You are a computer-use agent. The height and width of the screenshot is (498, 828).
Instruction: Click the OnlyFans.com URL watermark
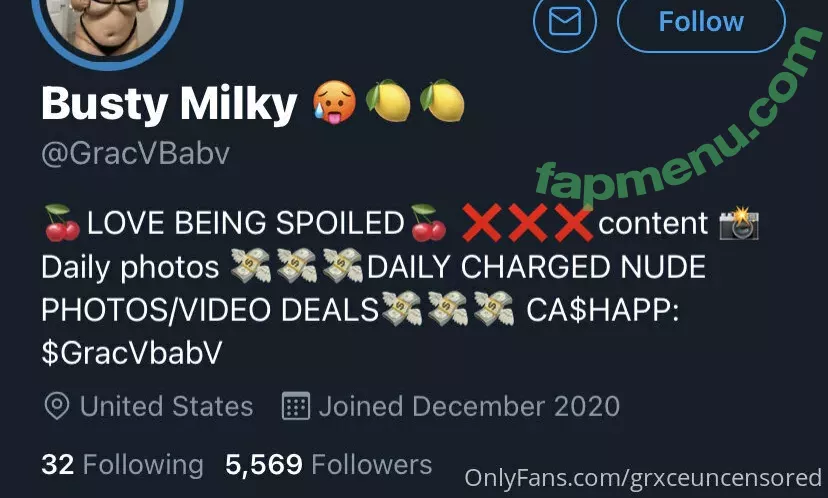[x=643, y=478]
